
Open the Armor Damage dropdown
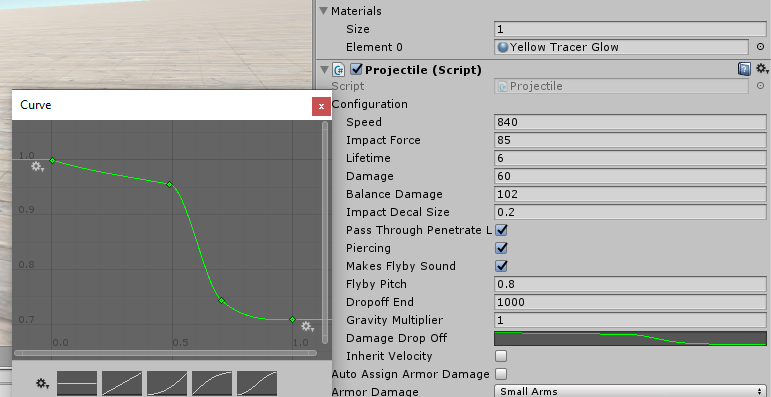(x=630, y=392)
